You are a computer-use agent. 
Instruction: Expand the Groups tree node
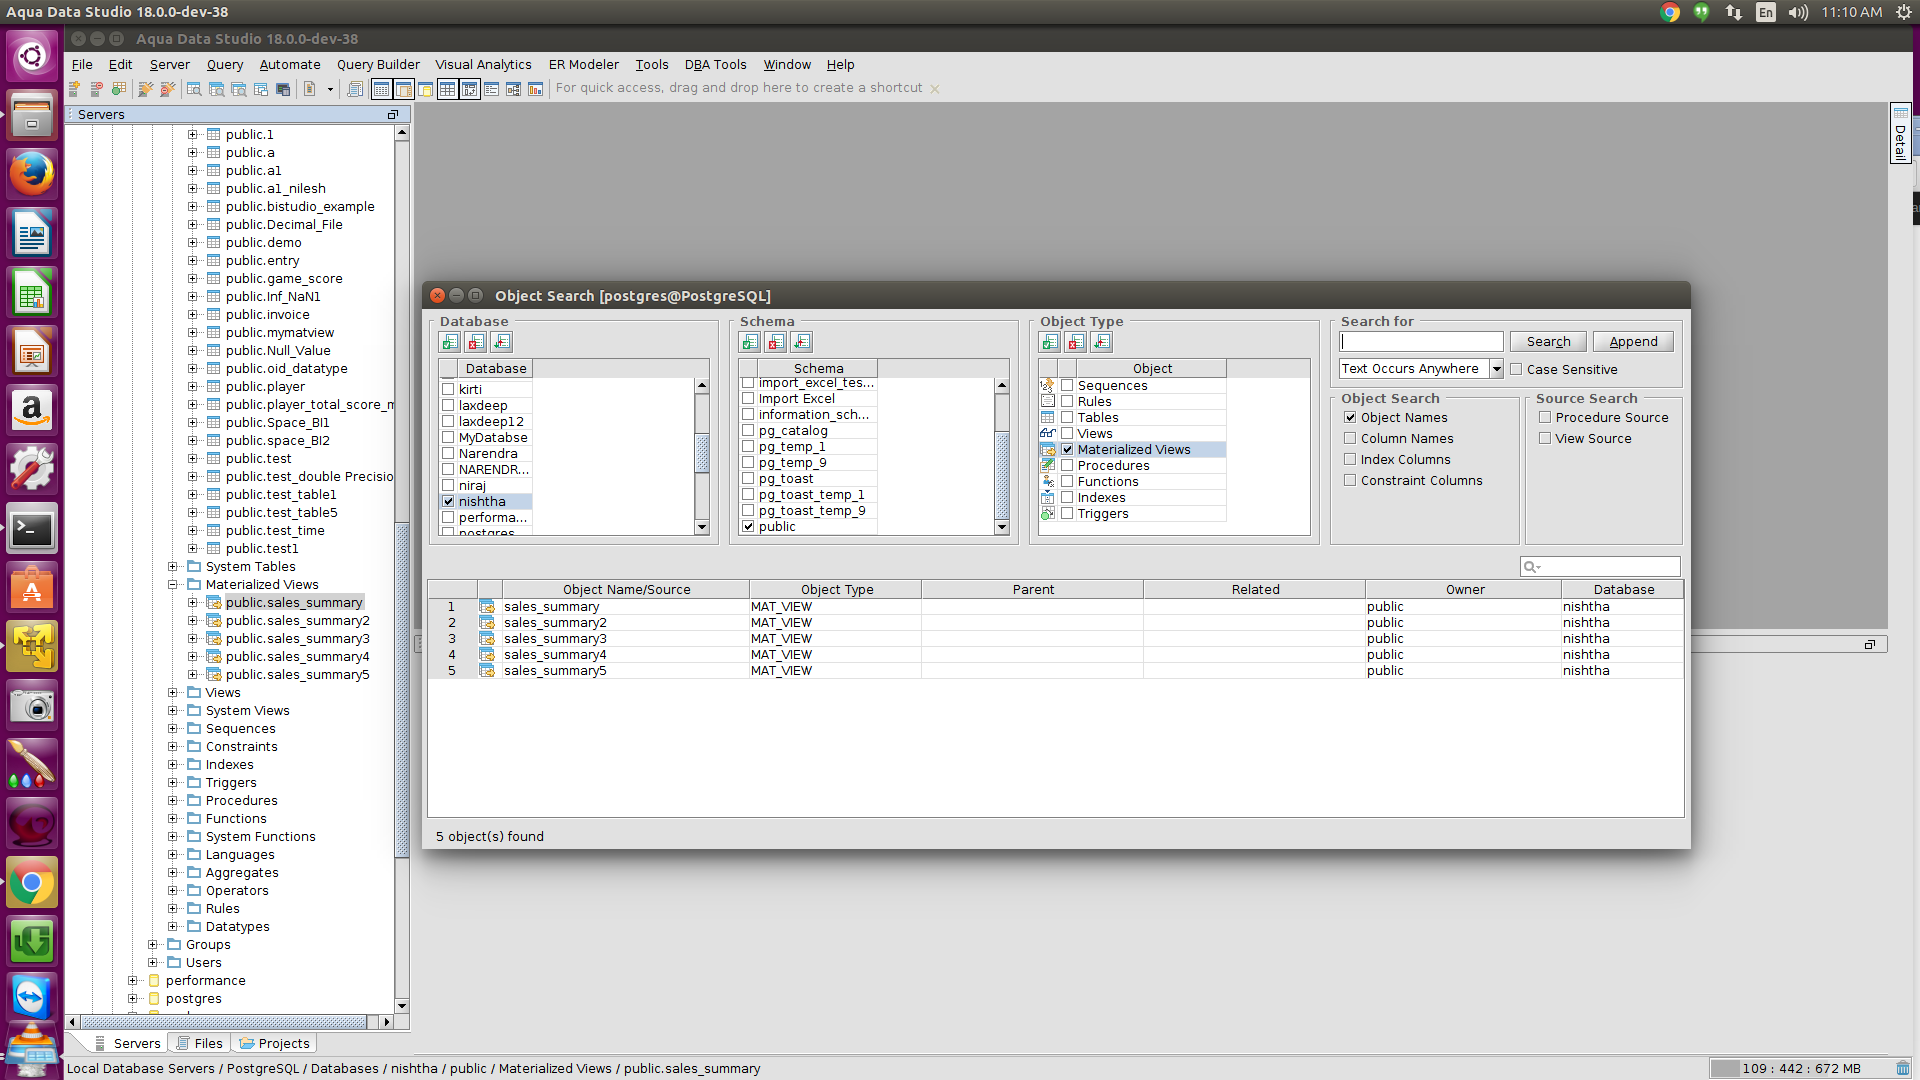pos(153,945)
